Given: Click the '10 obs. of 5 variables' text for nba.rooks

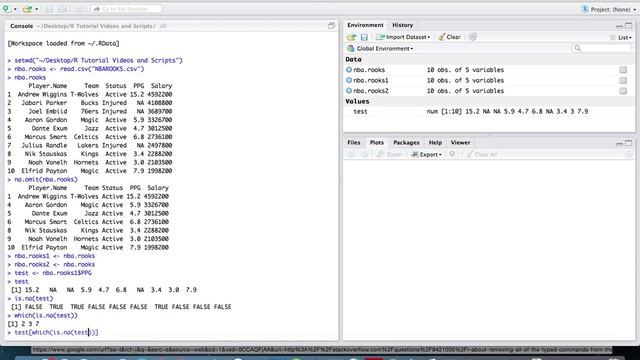Looking at the screenshot, I should pos(465,70).
